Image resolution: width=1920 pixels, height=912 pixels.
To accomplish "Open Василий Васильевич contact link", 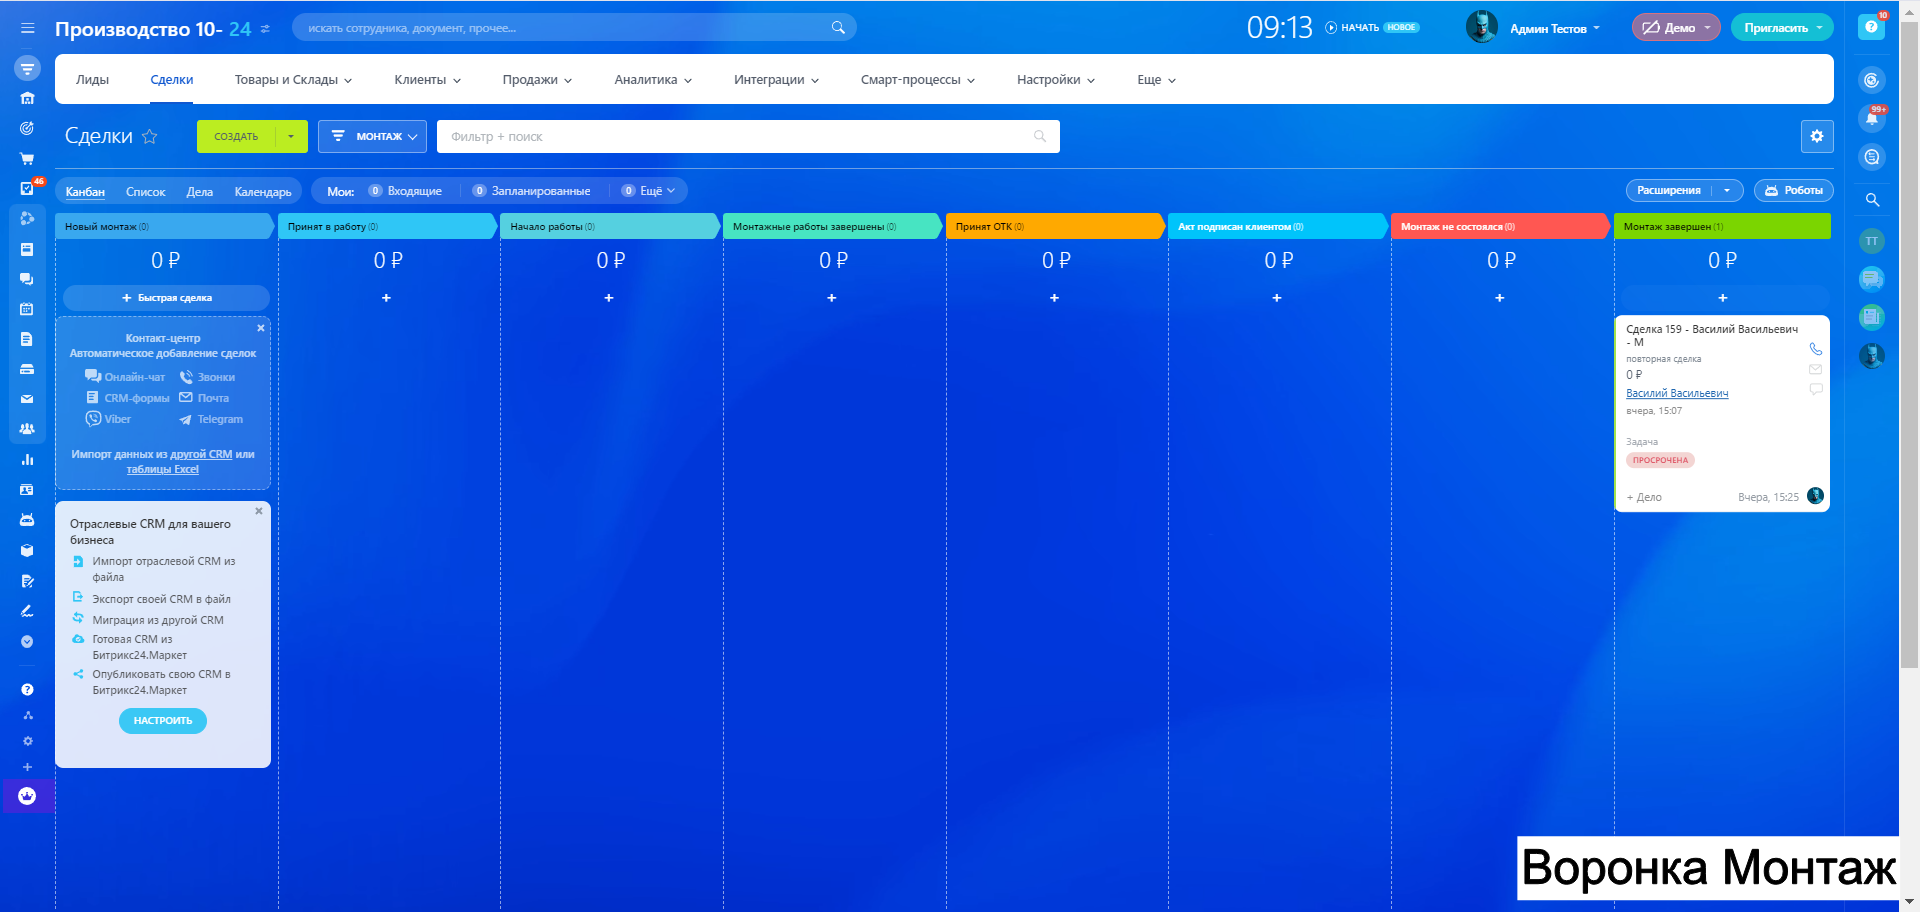I will 1677,393.
